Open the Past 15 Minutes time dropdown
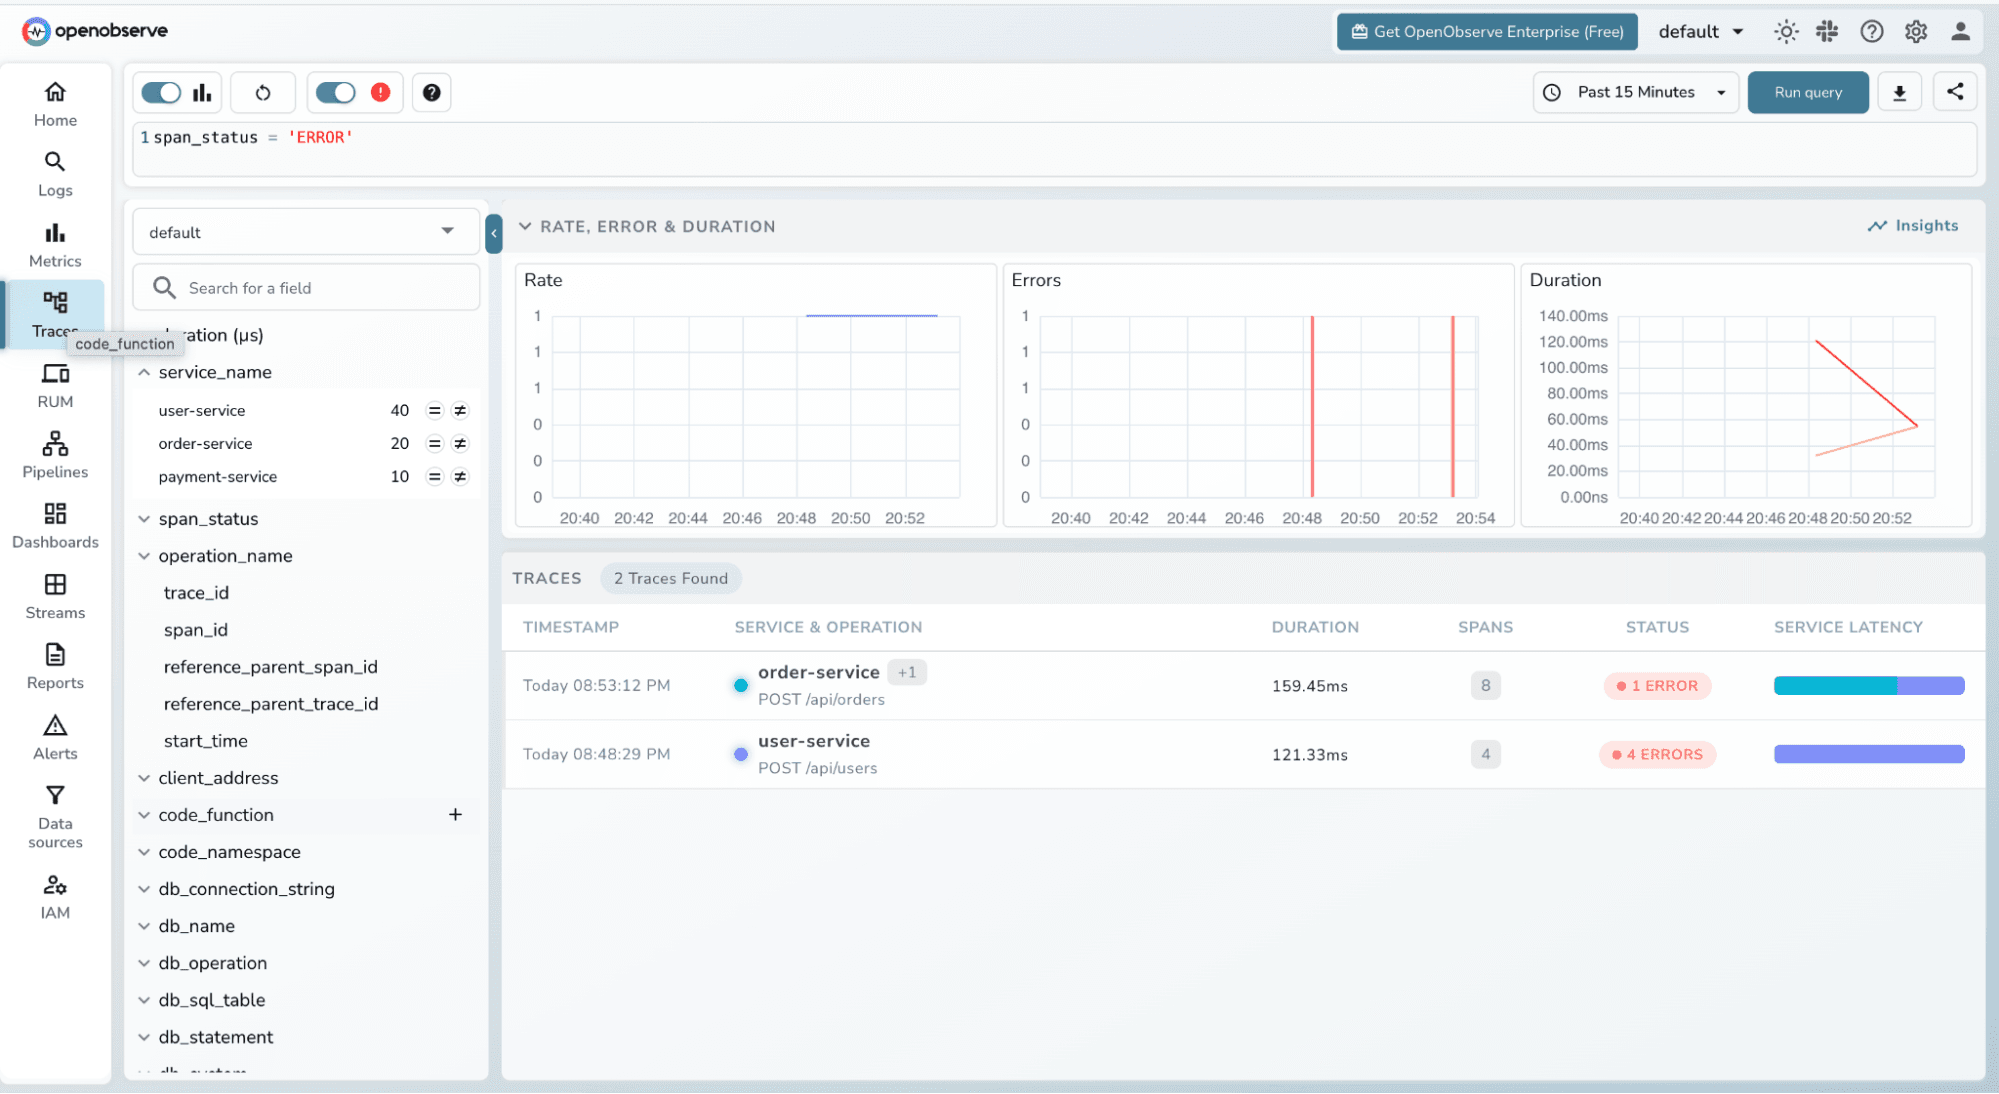The width and height of the screenshot is (1999, 1094). click(1636, 93)
